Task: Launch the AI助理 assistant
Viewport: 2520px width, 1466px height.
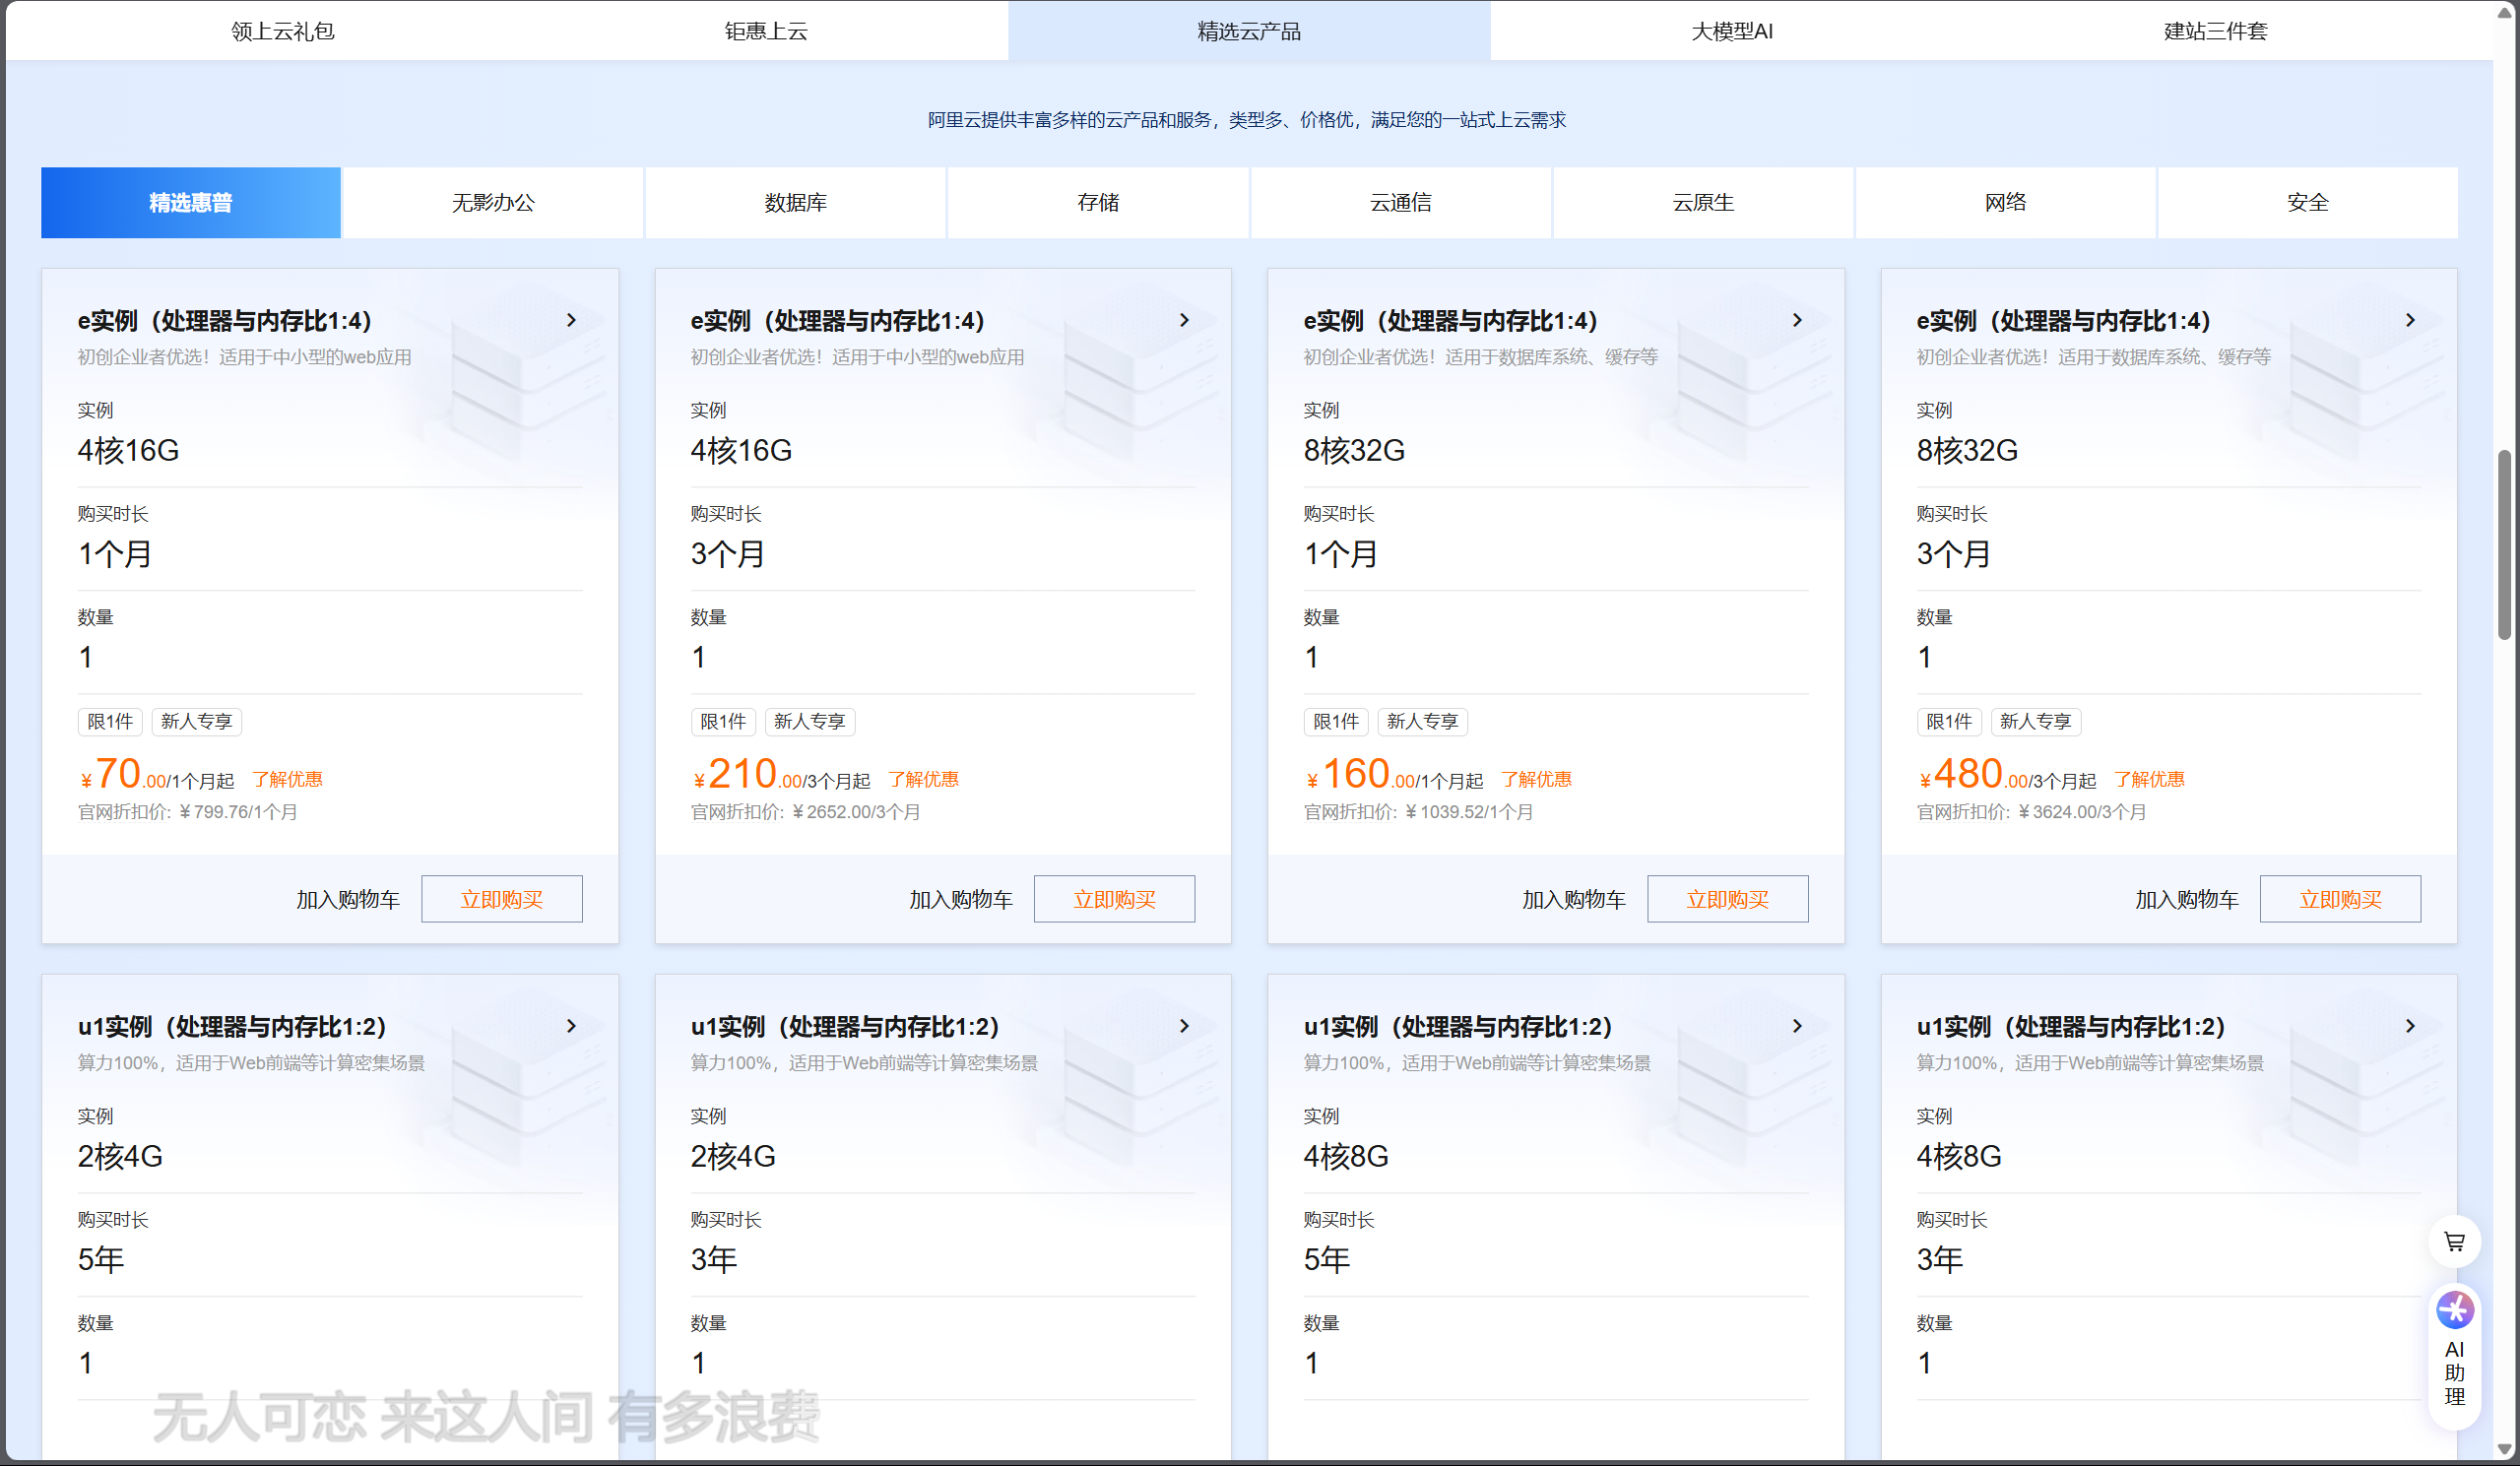Action: click(x=2453, y=1352)
